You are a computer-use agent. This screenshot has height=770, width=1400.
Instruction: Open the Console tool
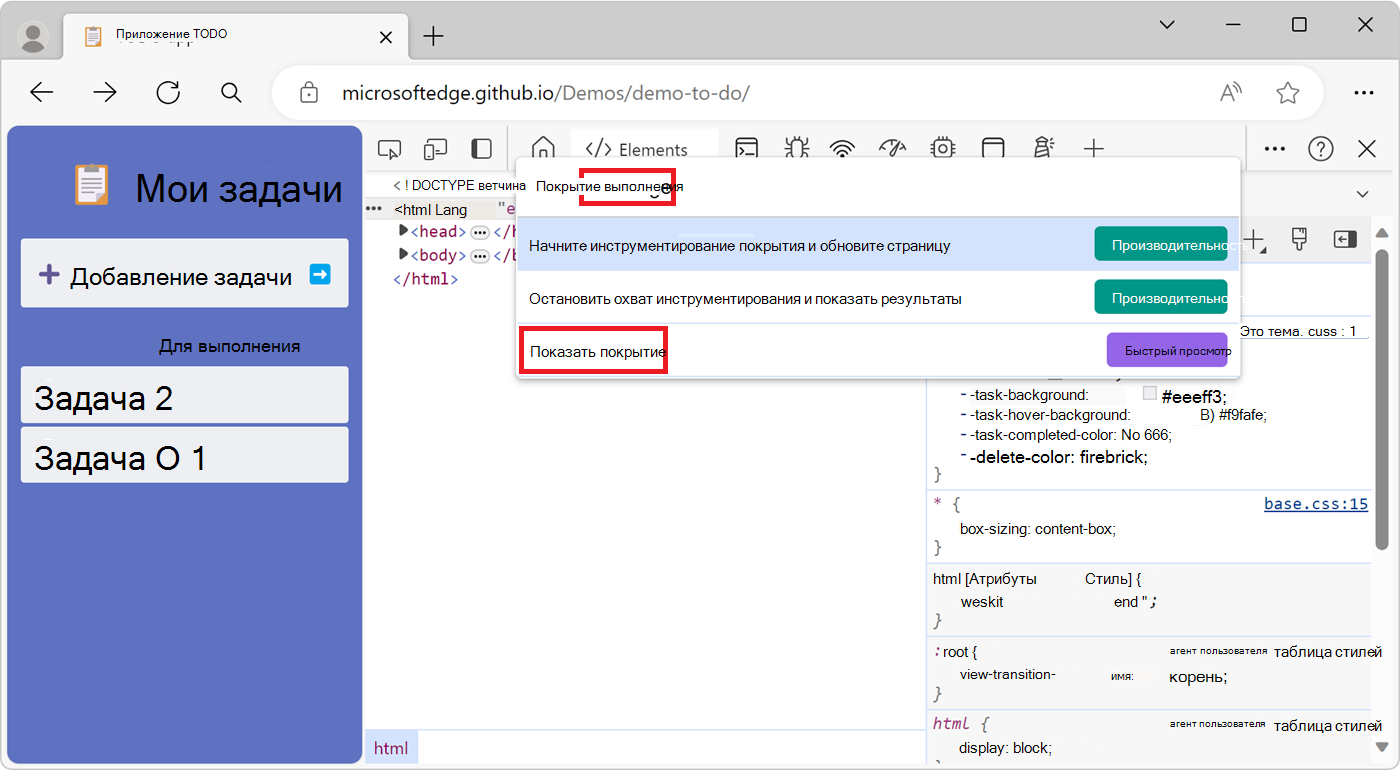click(746, 149)
